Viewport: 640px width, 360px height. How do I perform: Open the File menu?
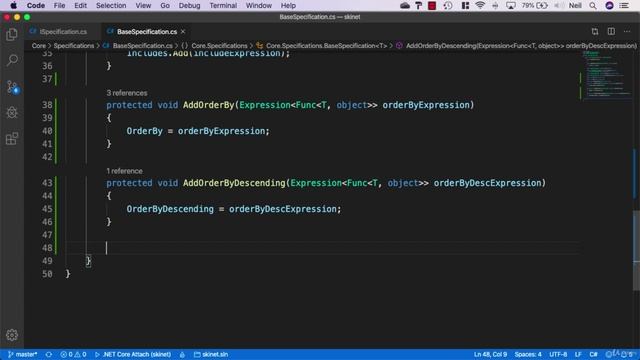pos(59,5)
